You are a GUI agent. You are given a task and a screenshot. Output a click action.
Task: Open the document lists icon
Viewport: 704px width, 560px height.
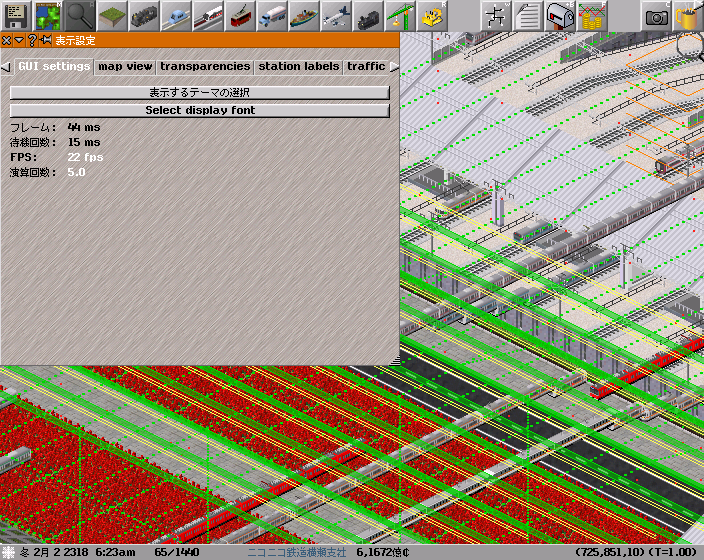(528, 16)
